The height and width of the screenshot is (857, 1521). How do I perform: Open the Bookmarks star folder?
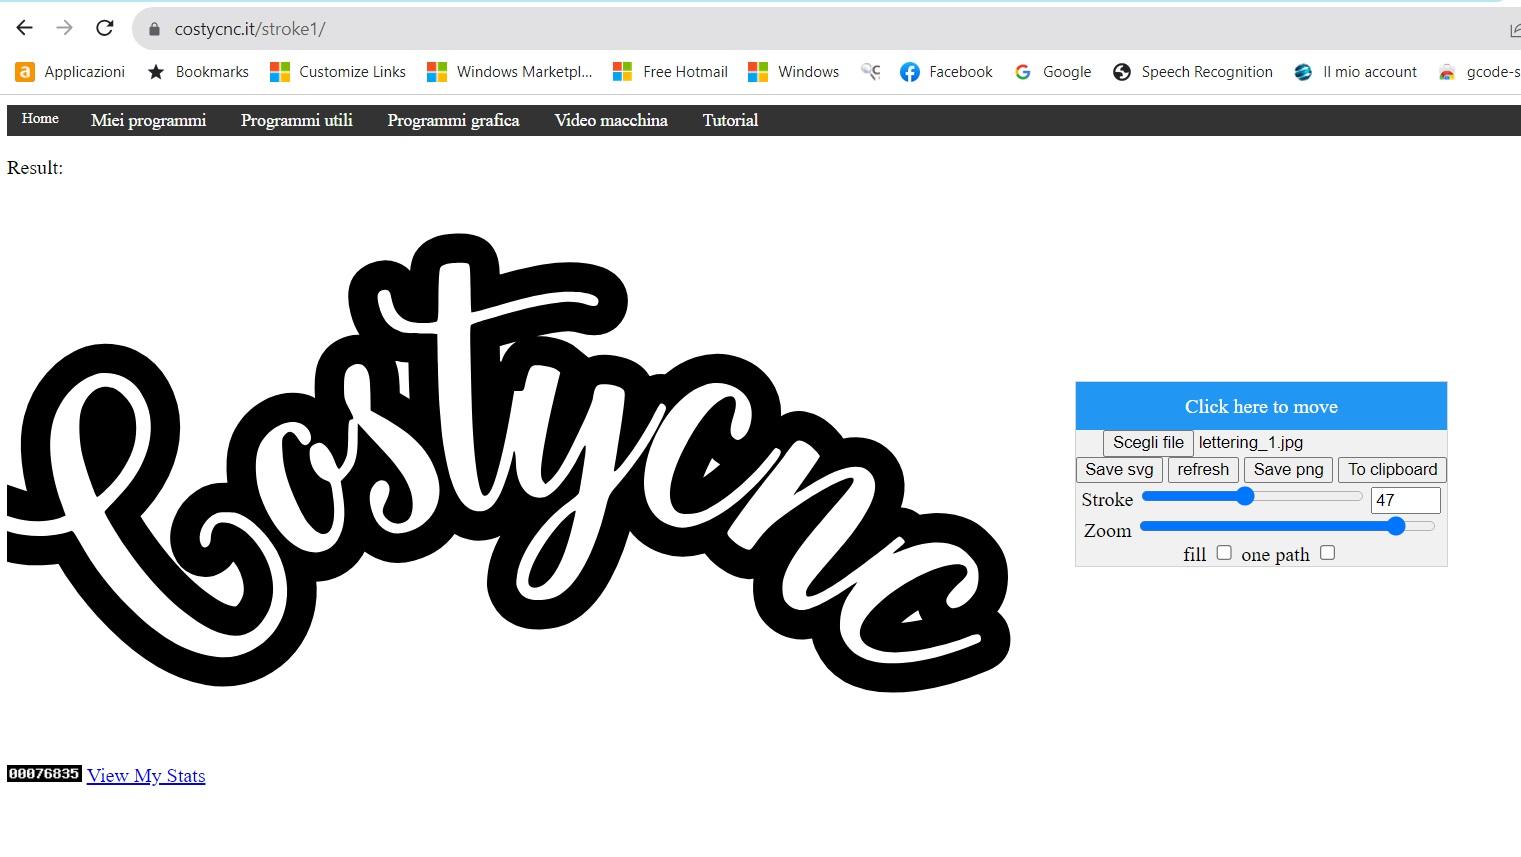[198, 72]
